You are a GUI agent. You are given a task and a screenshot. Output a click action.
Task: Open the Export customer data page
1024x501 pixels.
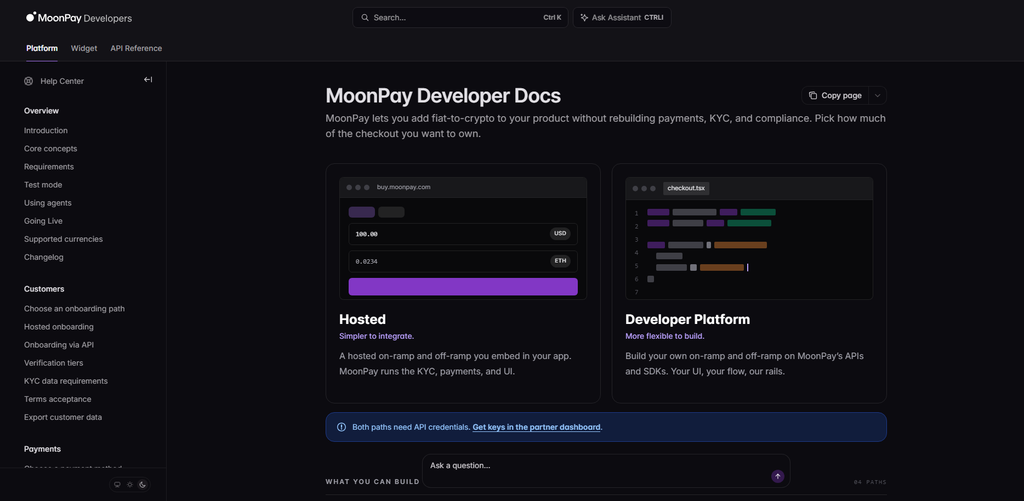click(63, 417)
